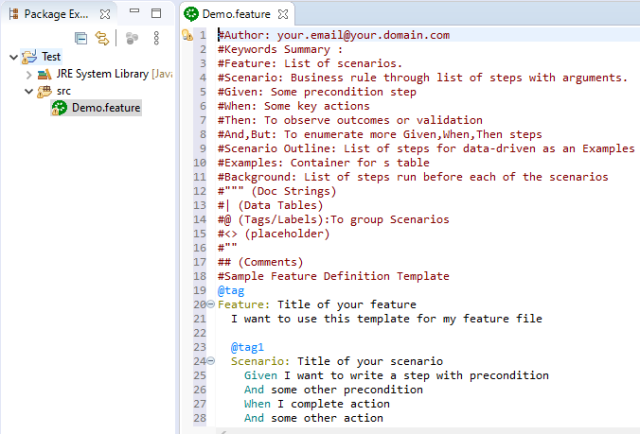This screenshot has height=434, width=640.
Task: Collapse the Feature block at line 20
Action: (211, 304)
